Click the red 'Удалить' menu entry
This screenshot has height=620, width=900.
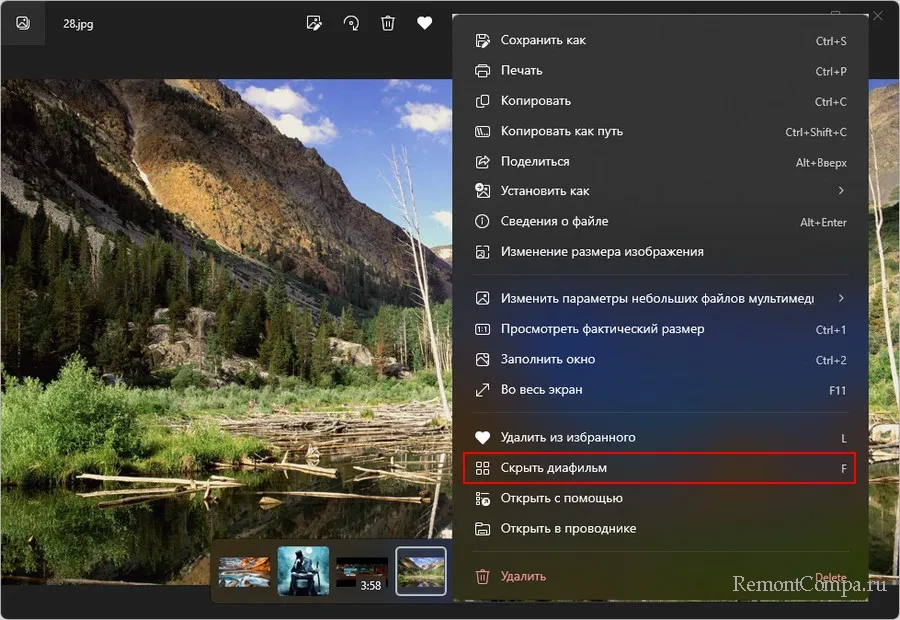(x=660, y=576)
